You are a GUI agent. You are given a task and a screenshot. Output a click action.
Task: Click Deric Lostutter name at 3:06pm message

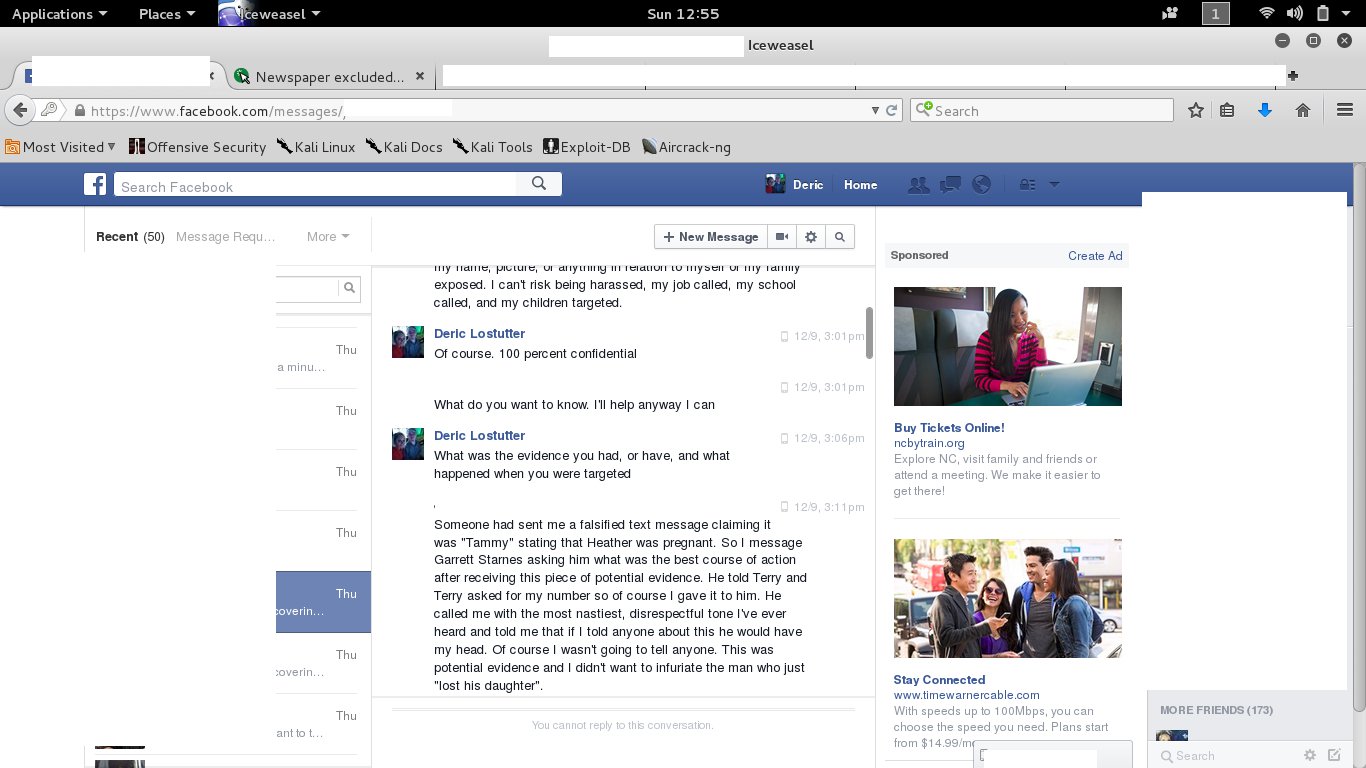(479, 436)
